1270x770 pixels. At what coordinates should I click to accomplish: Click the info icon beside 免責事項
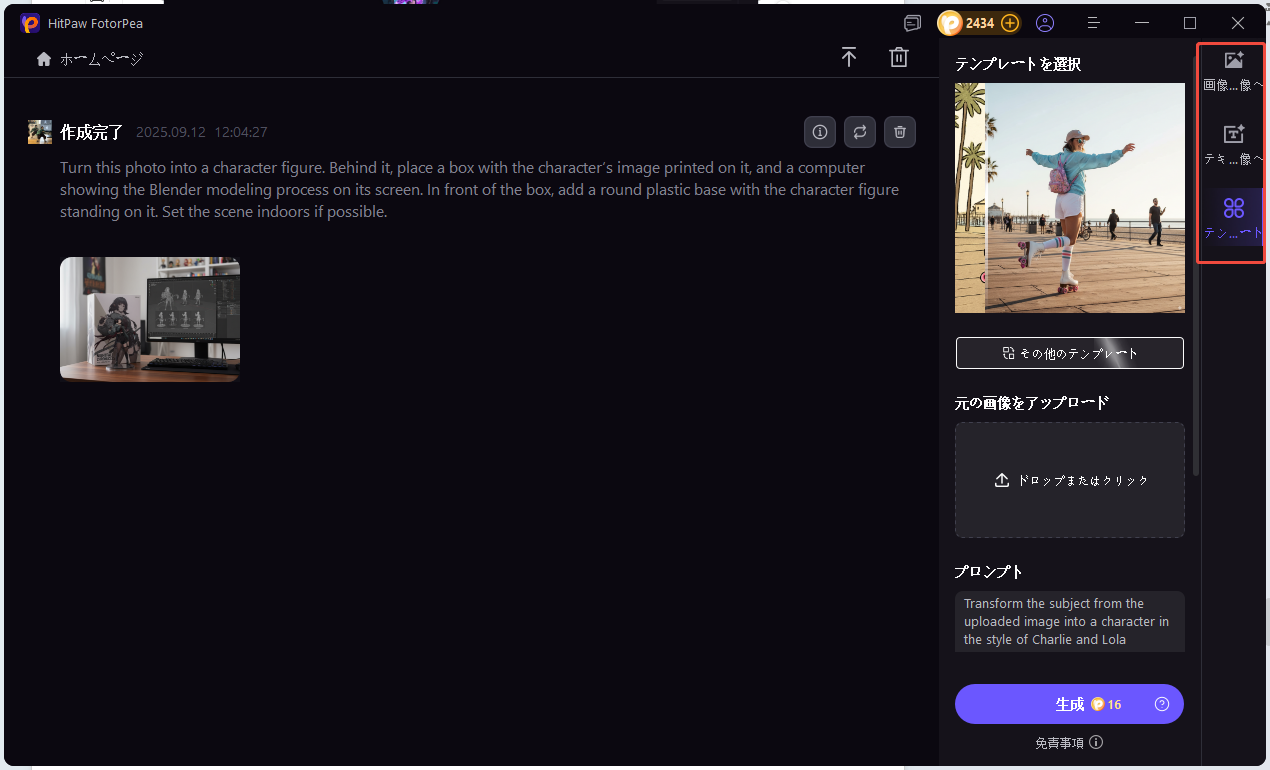pyautogui.click(x=1097, y=742)
